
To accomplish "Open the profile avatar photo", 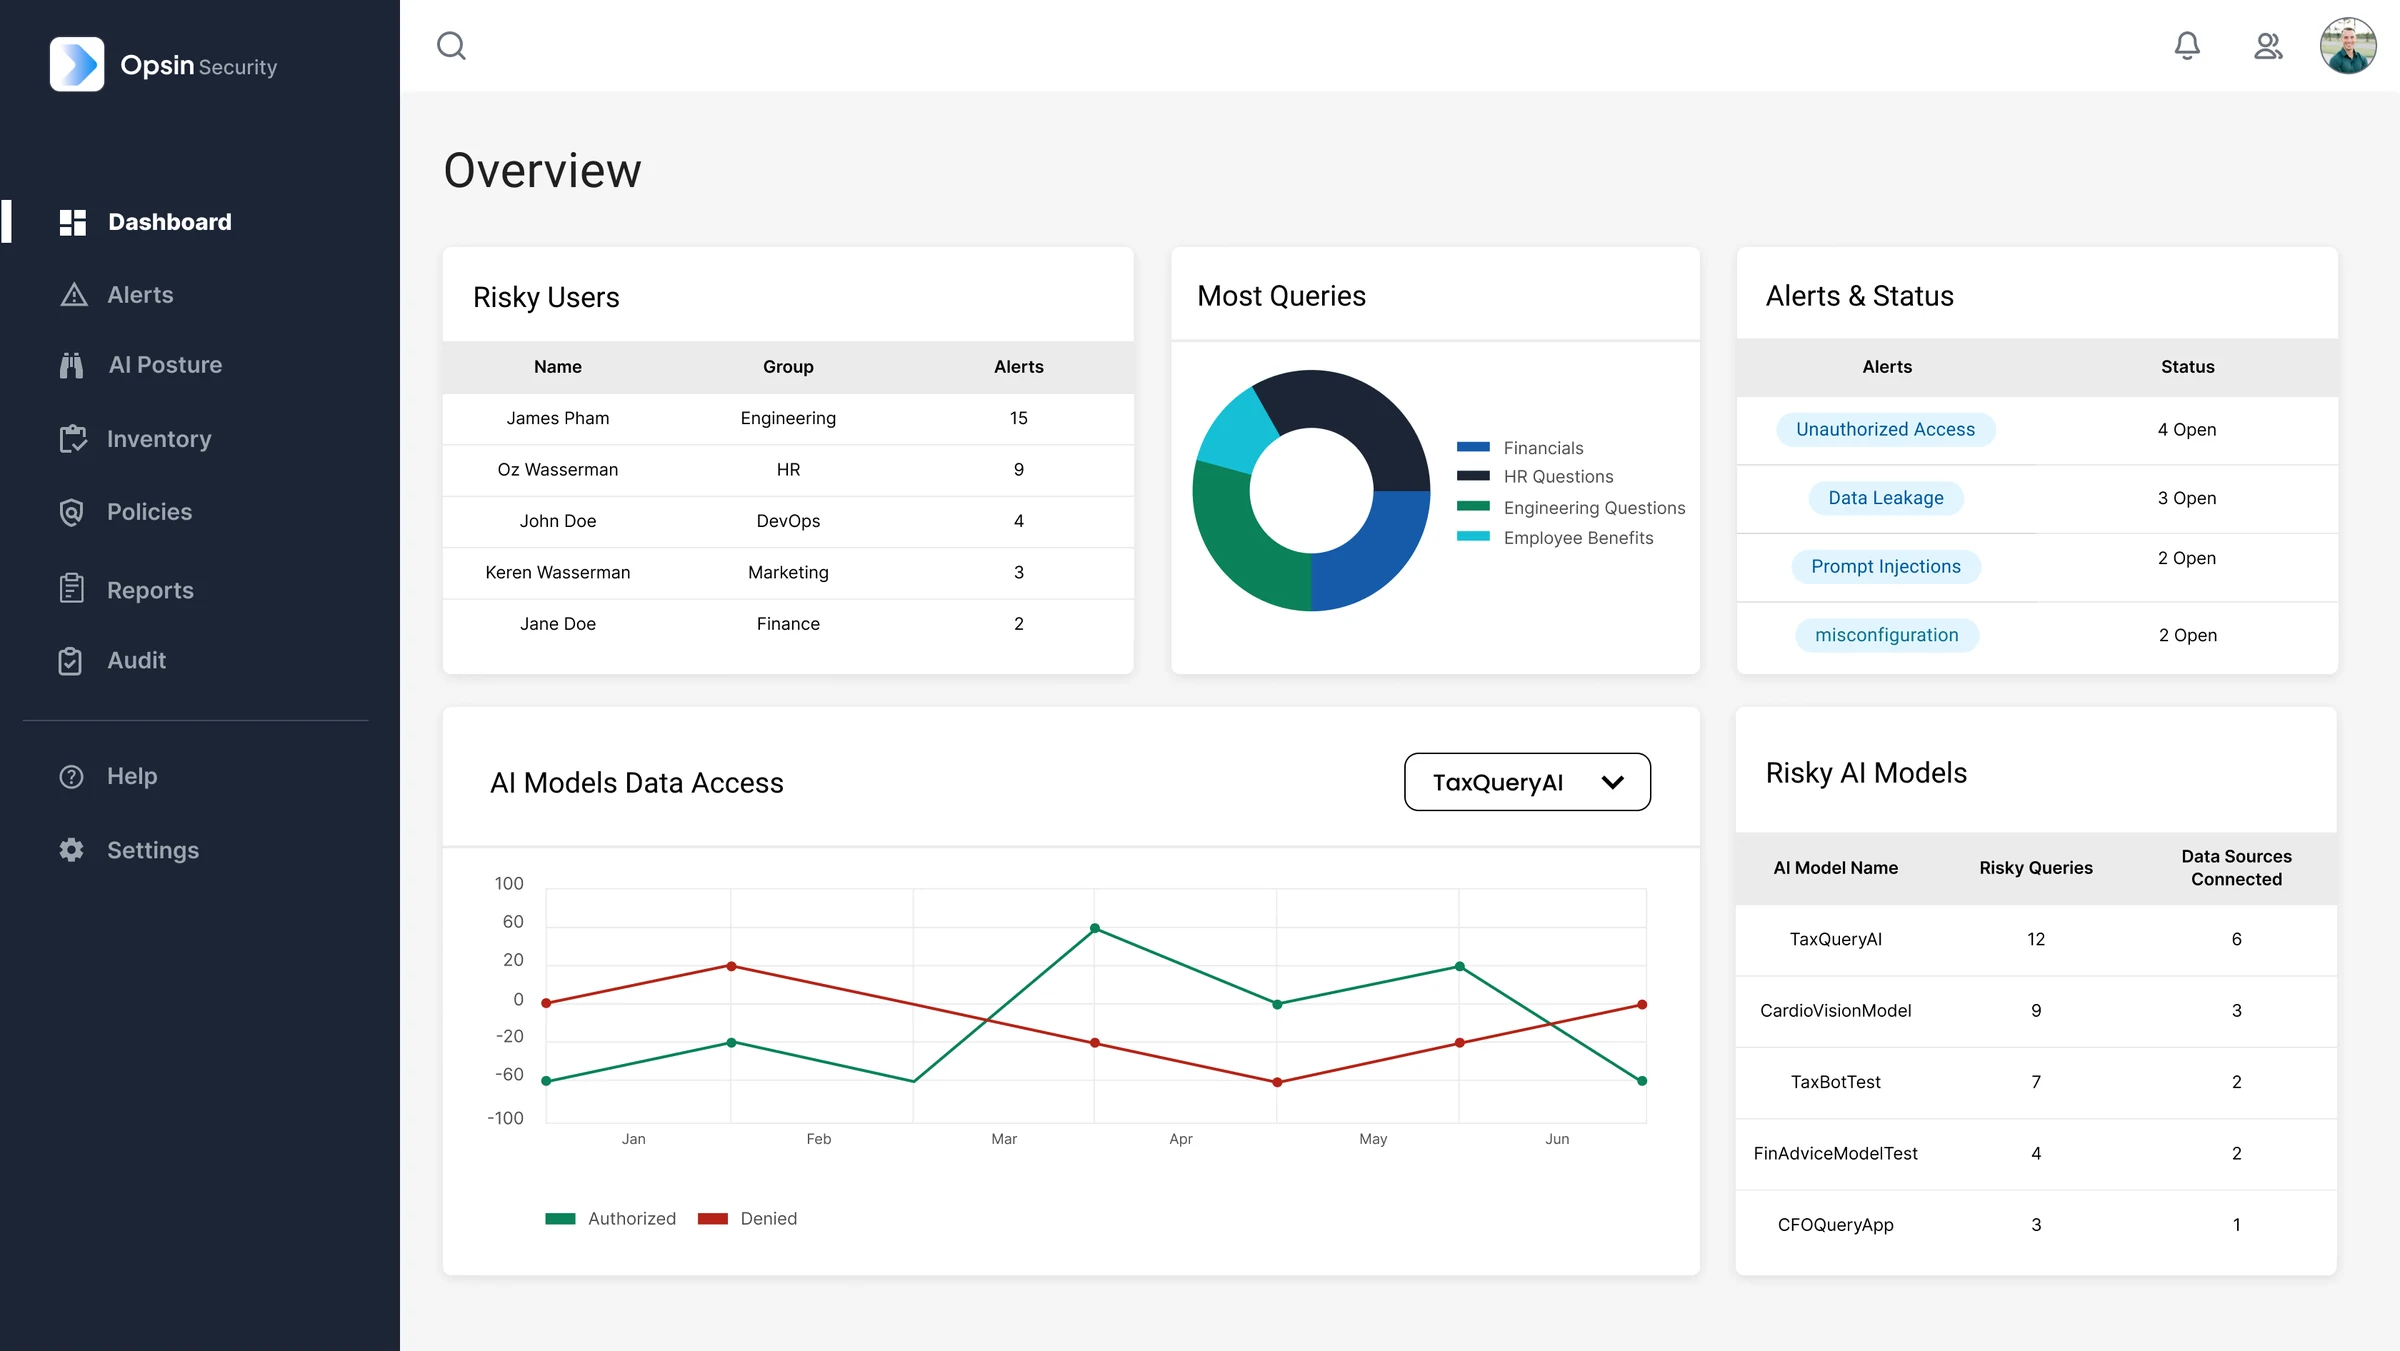I will point(2348,46).
